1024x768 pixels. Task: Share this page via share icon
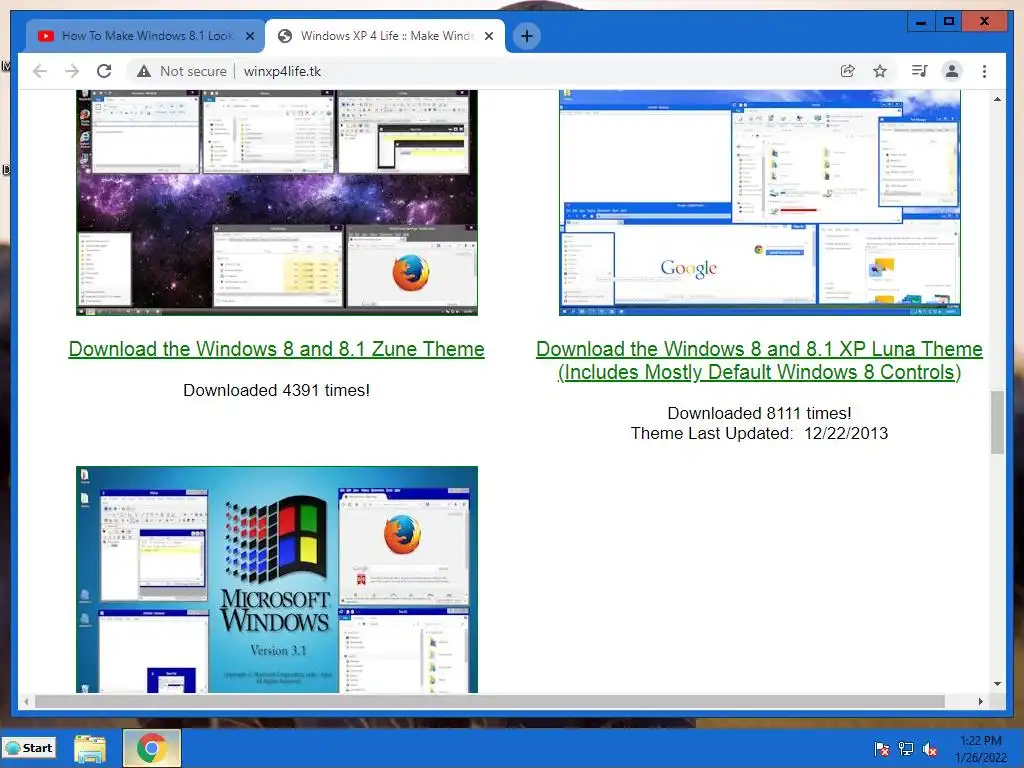[x=848, y=71]
